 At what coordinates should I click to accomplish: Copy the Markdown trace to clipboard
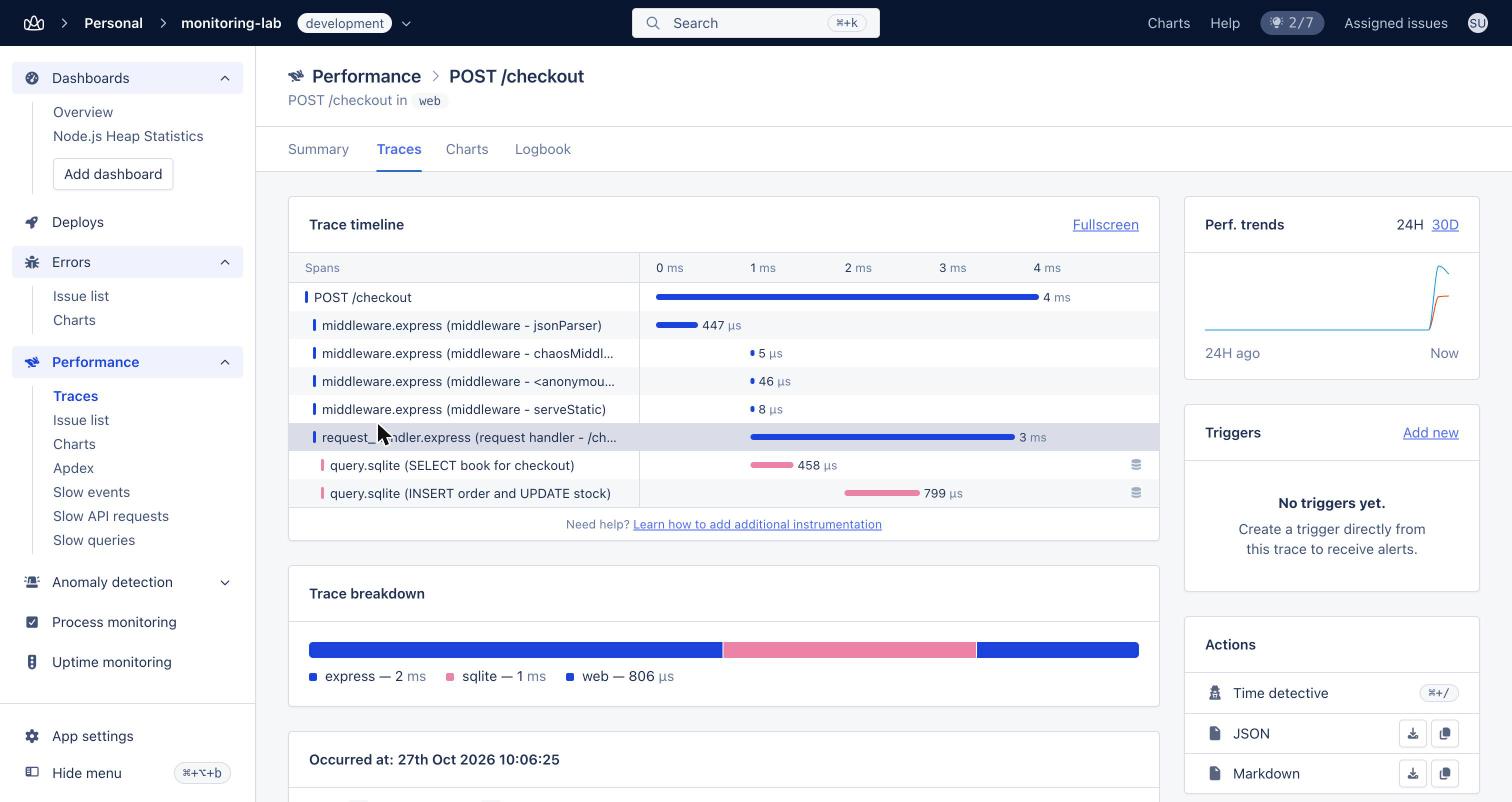(x=1445, y=774)
